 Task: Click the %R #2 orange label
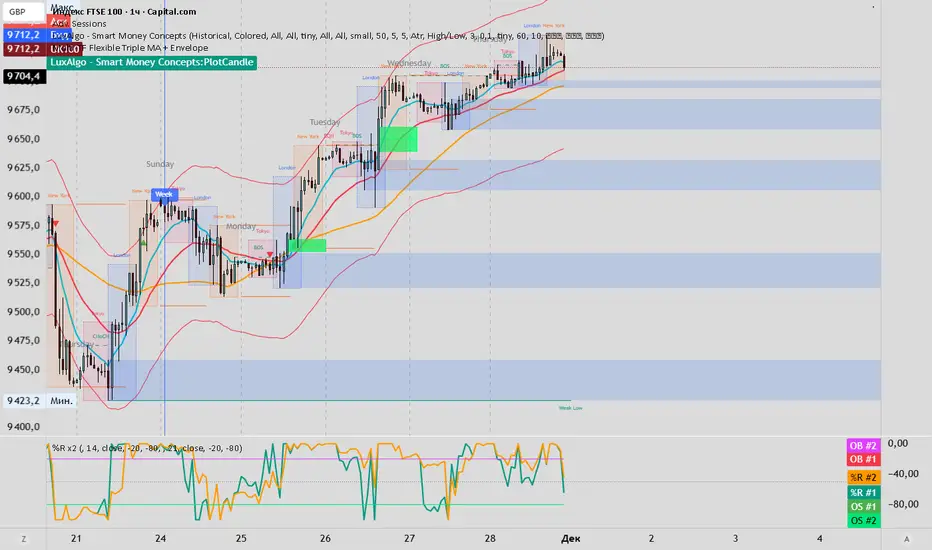click(863, 477)
